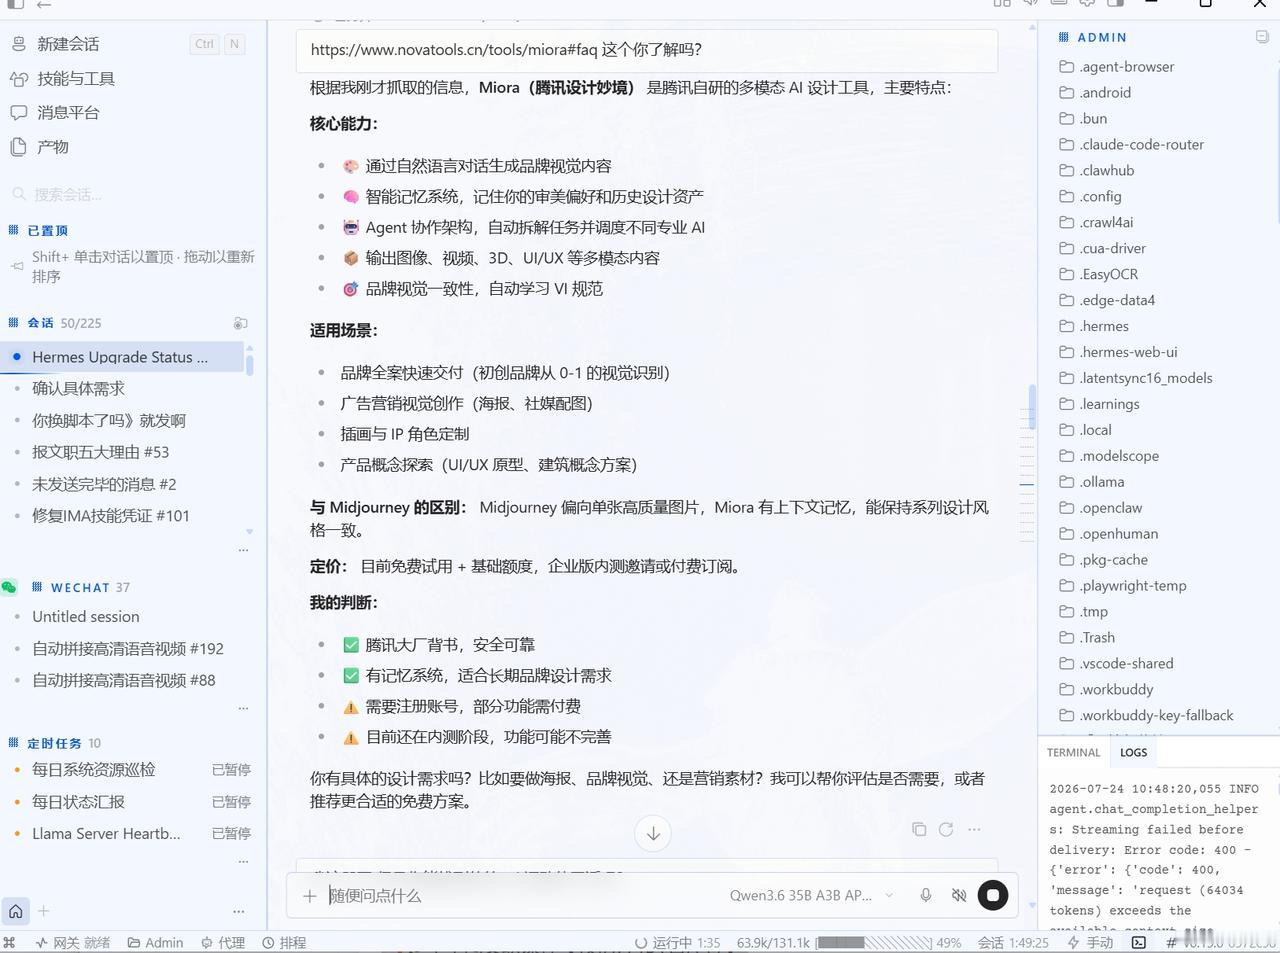Click the command-symbol icon in status bar corner
This screenshot has width=1280, height=953.
tap(9, 942)
